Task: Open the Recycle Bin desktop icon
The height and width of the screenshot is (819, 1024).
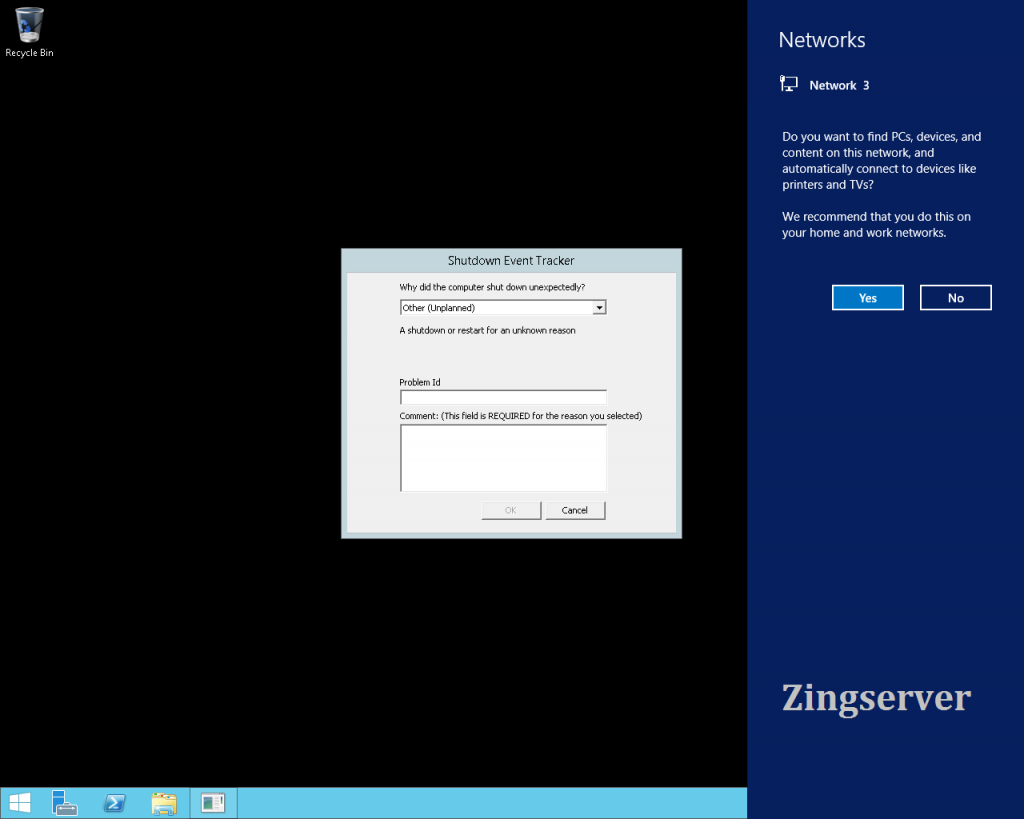Action: pyautogui.click(x=29, y=32)
